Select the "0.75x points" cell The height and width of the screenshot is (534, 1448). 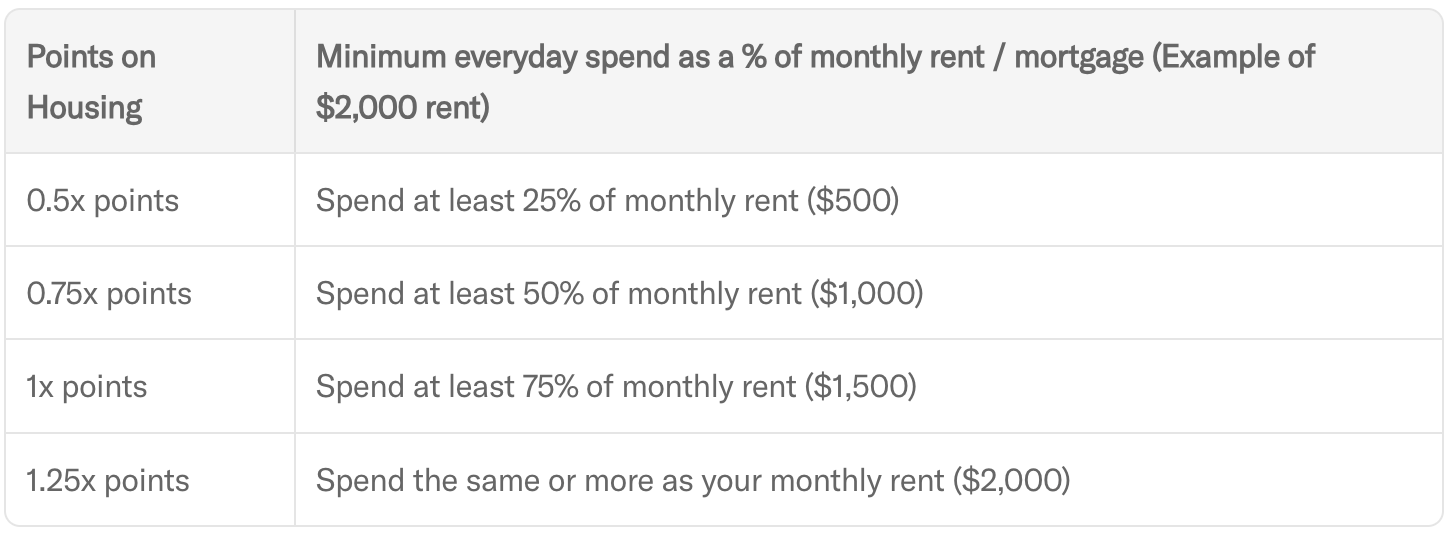(109, 294)
